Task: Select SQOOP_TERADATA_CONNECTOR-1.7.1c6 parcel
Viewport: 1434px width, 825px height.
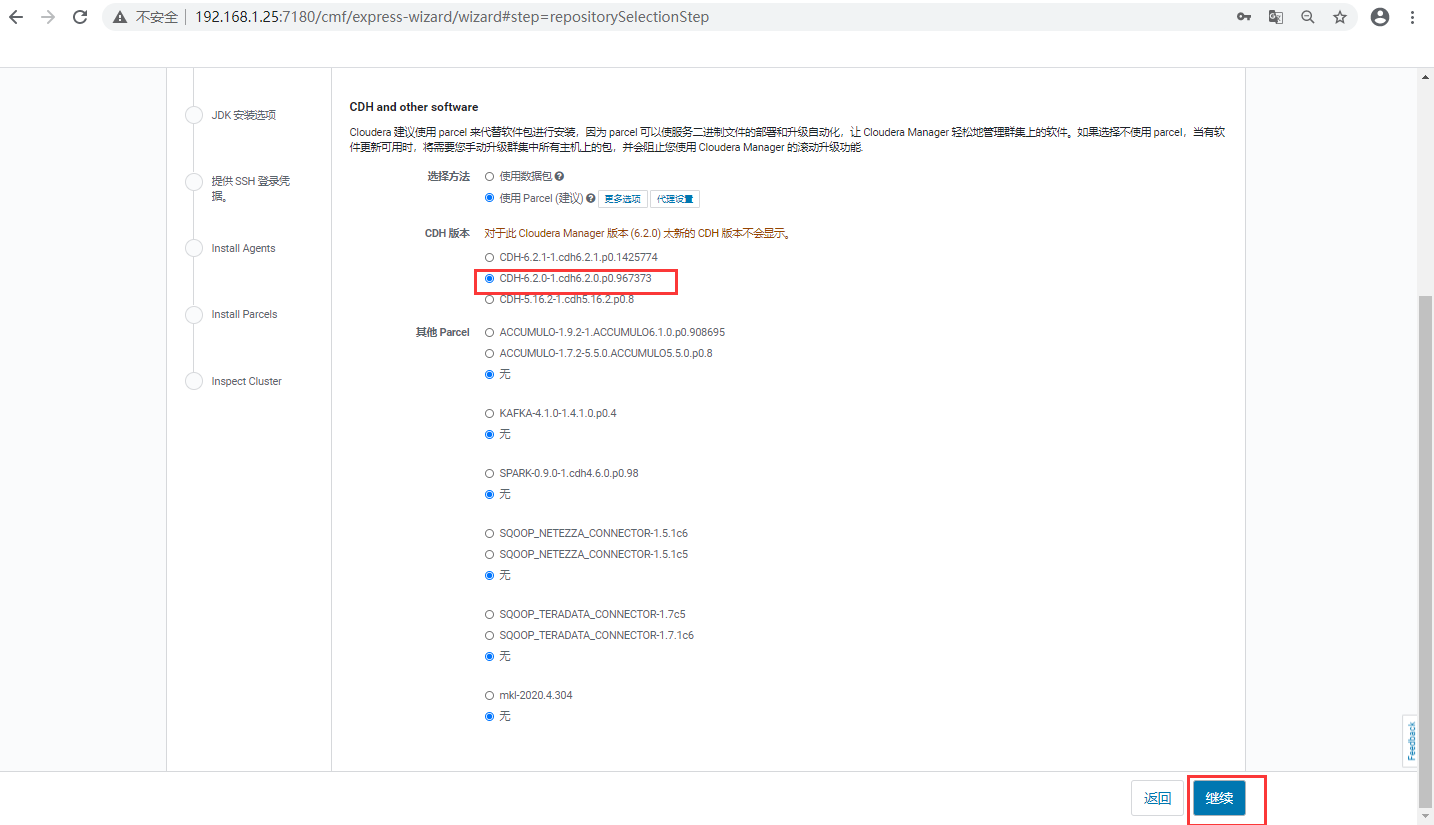Action: 489,635
